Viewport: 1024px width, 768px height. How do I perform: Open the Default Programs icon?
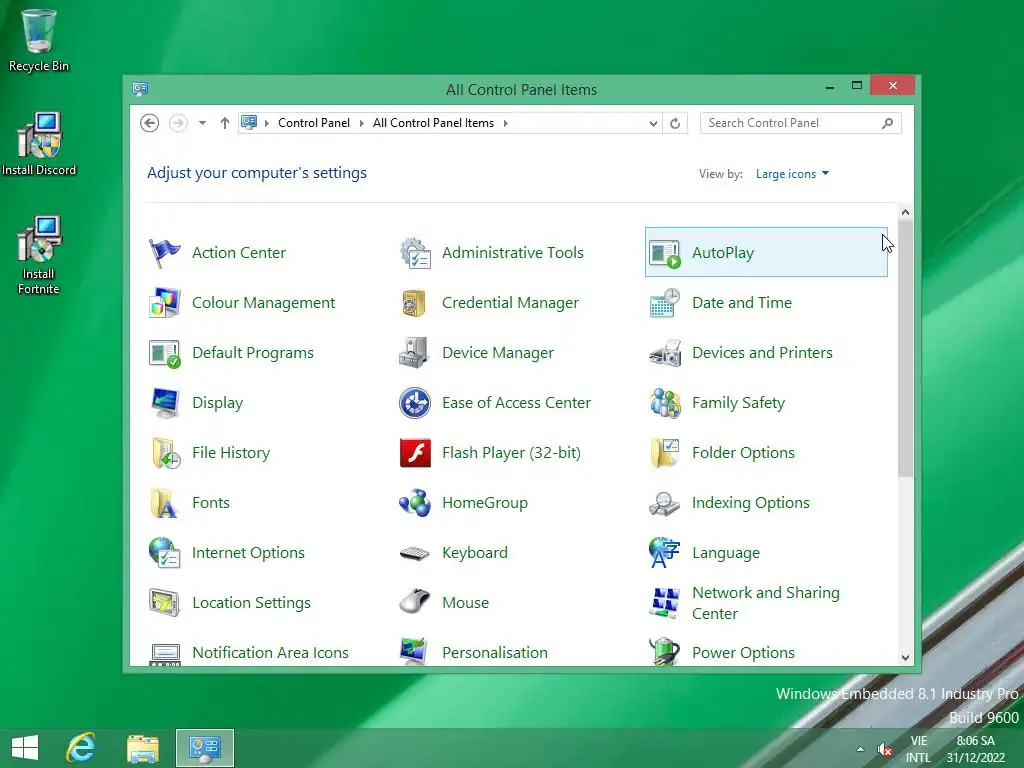165,353
